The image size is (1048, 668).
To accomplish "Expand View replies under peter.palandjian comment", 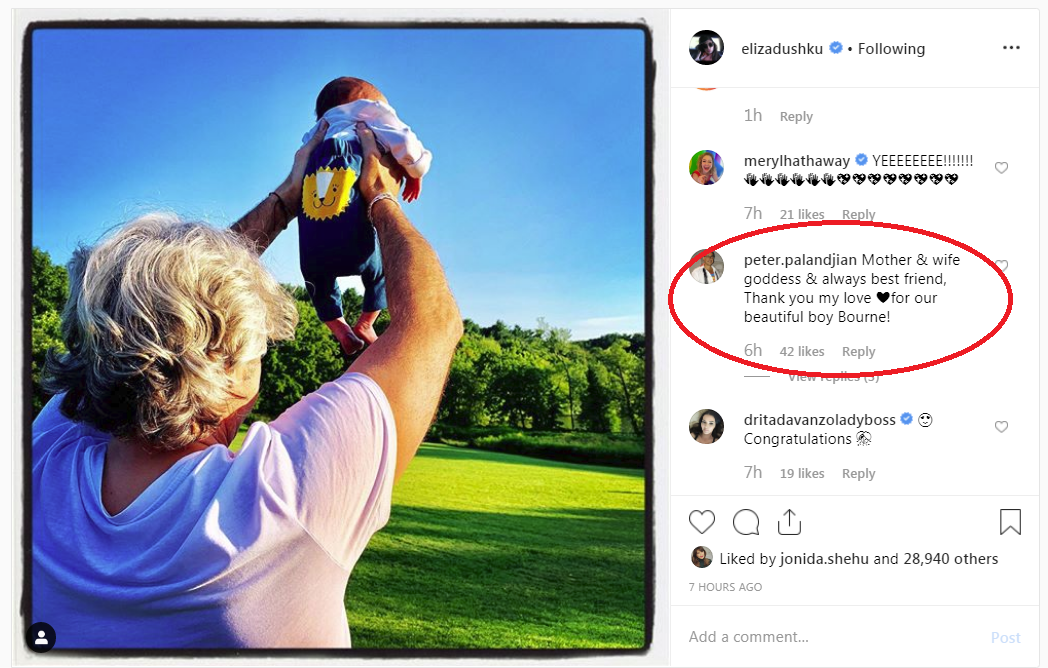I will pos(833,377).
